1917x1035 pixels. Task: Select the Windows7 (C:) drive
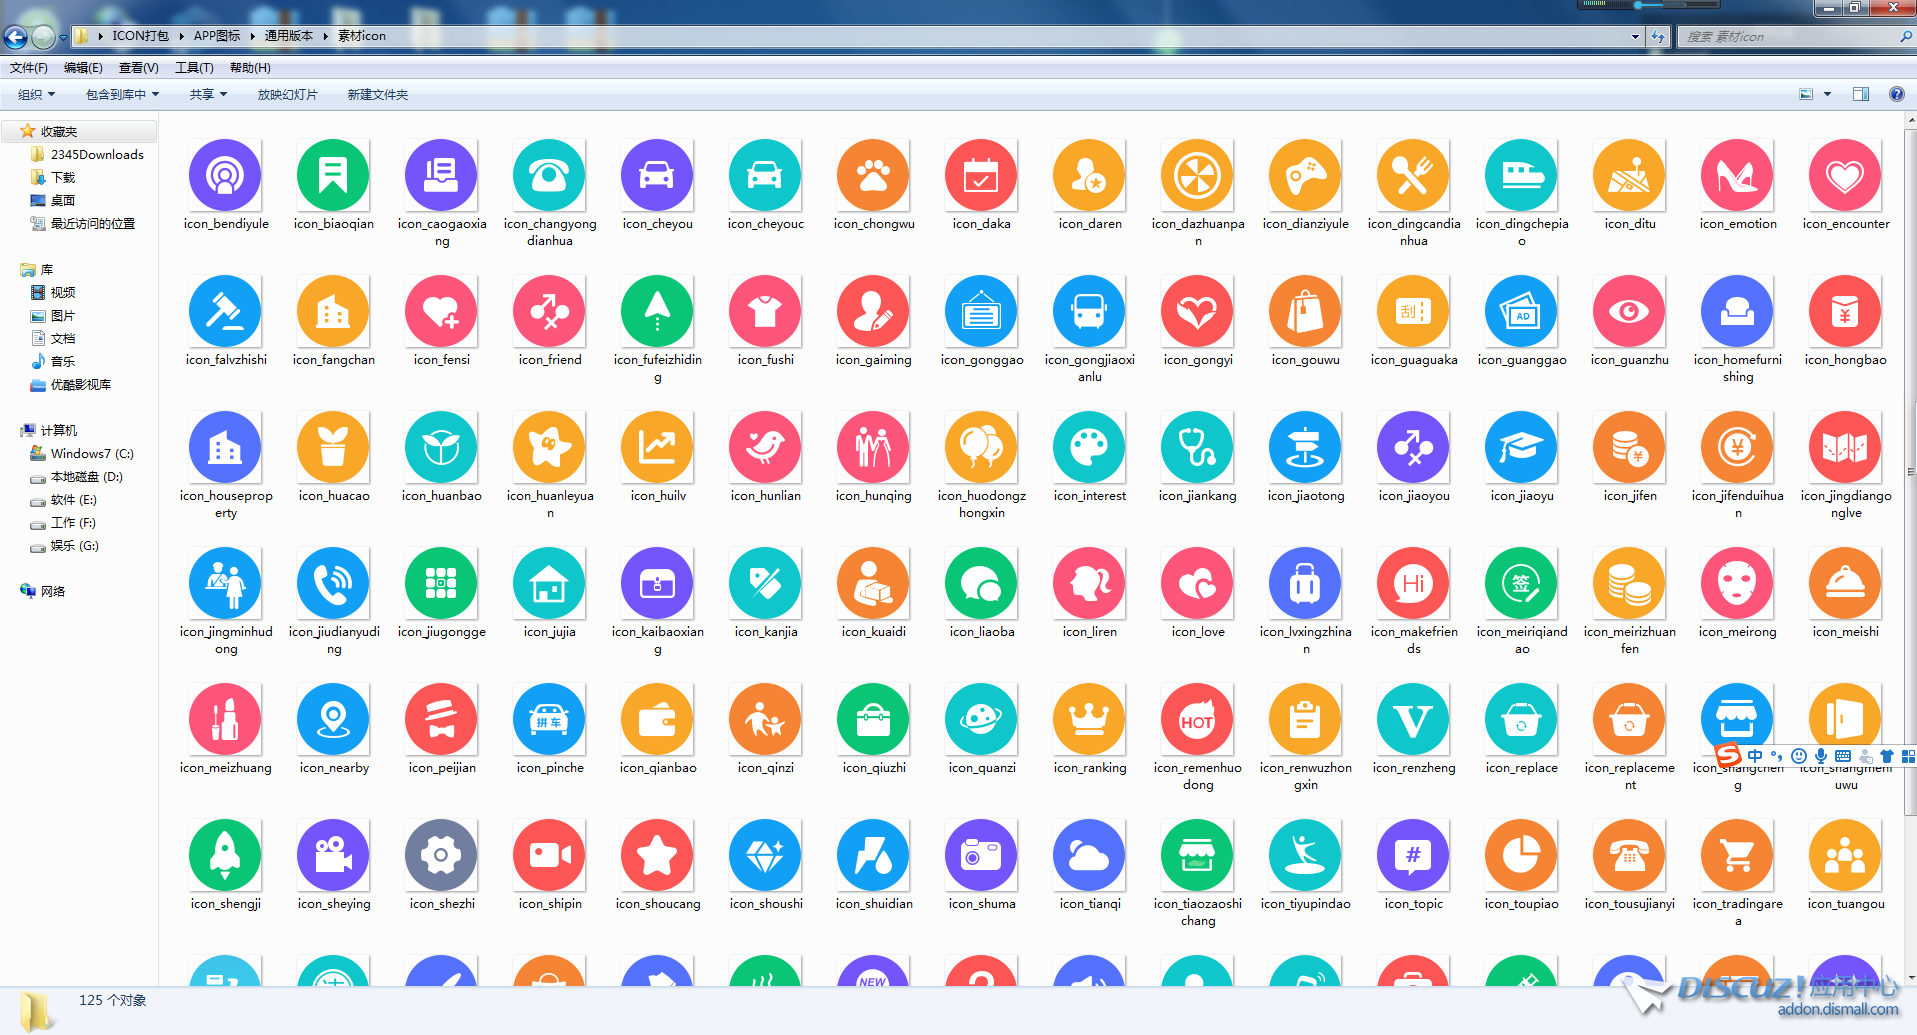point(91,454)
